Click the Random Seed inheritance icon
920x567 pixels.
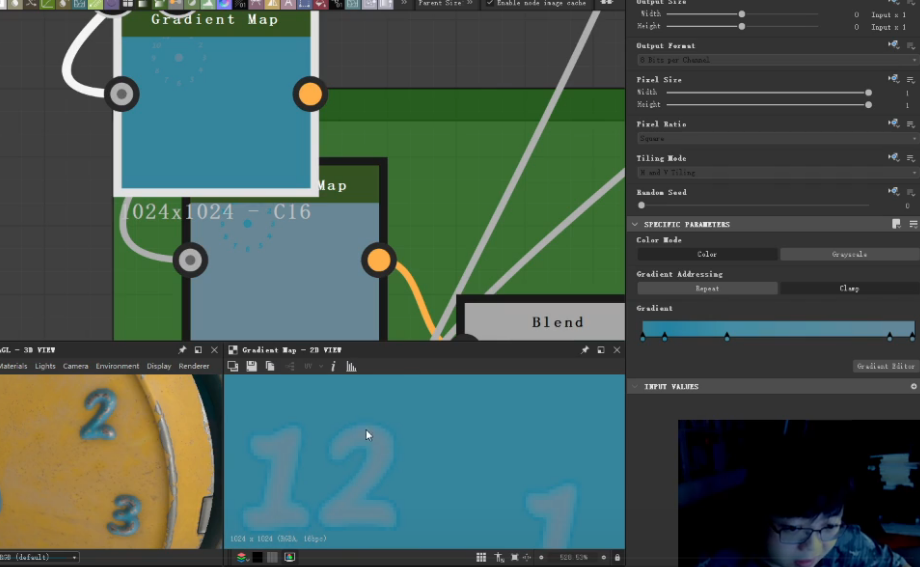[893, 191]
